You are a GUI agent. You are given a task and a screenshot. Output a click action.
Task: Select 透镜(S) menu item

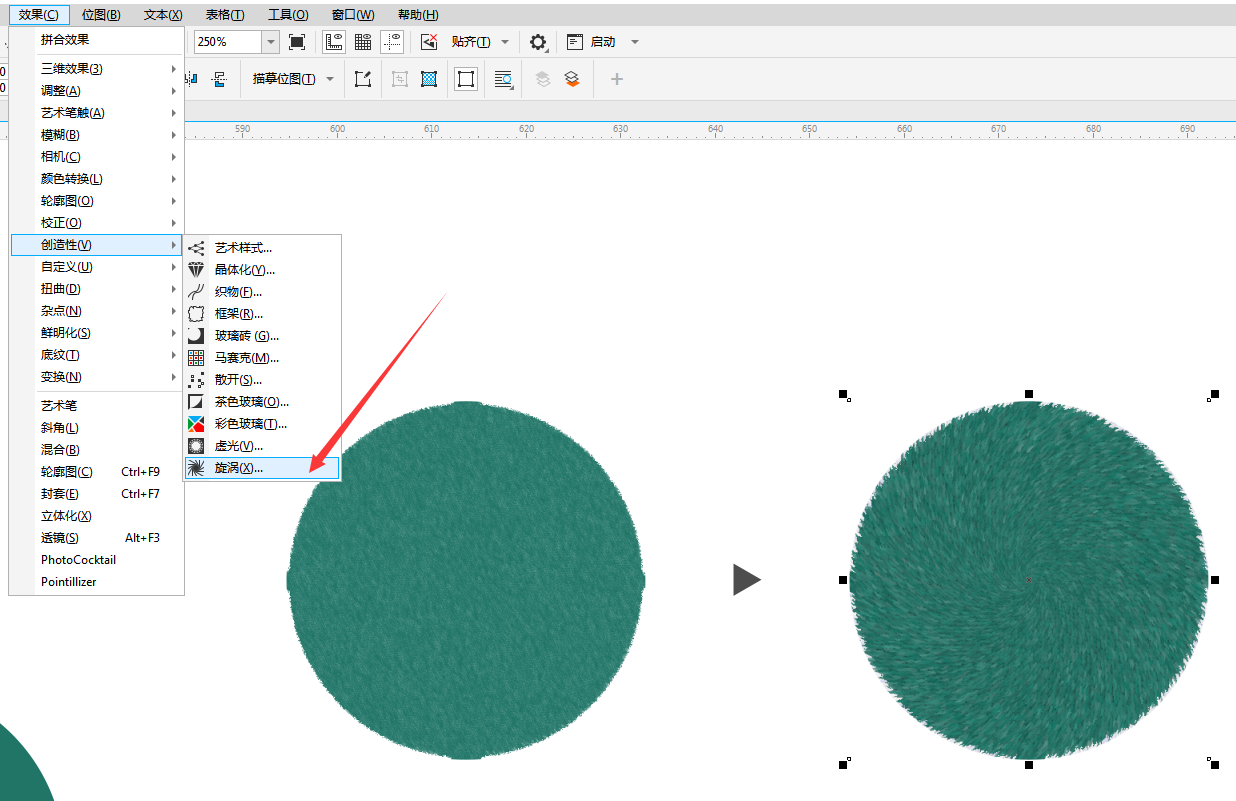tap(97, 538)
